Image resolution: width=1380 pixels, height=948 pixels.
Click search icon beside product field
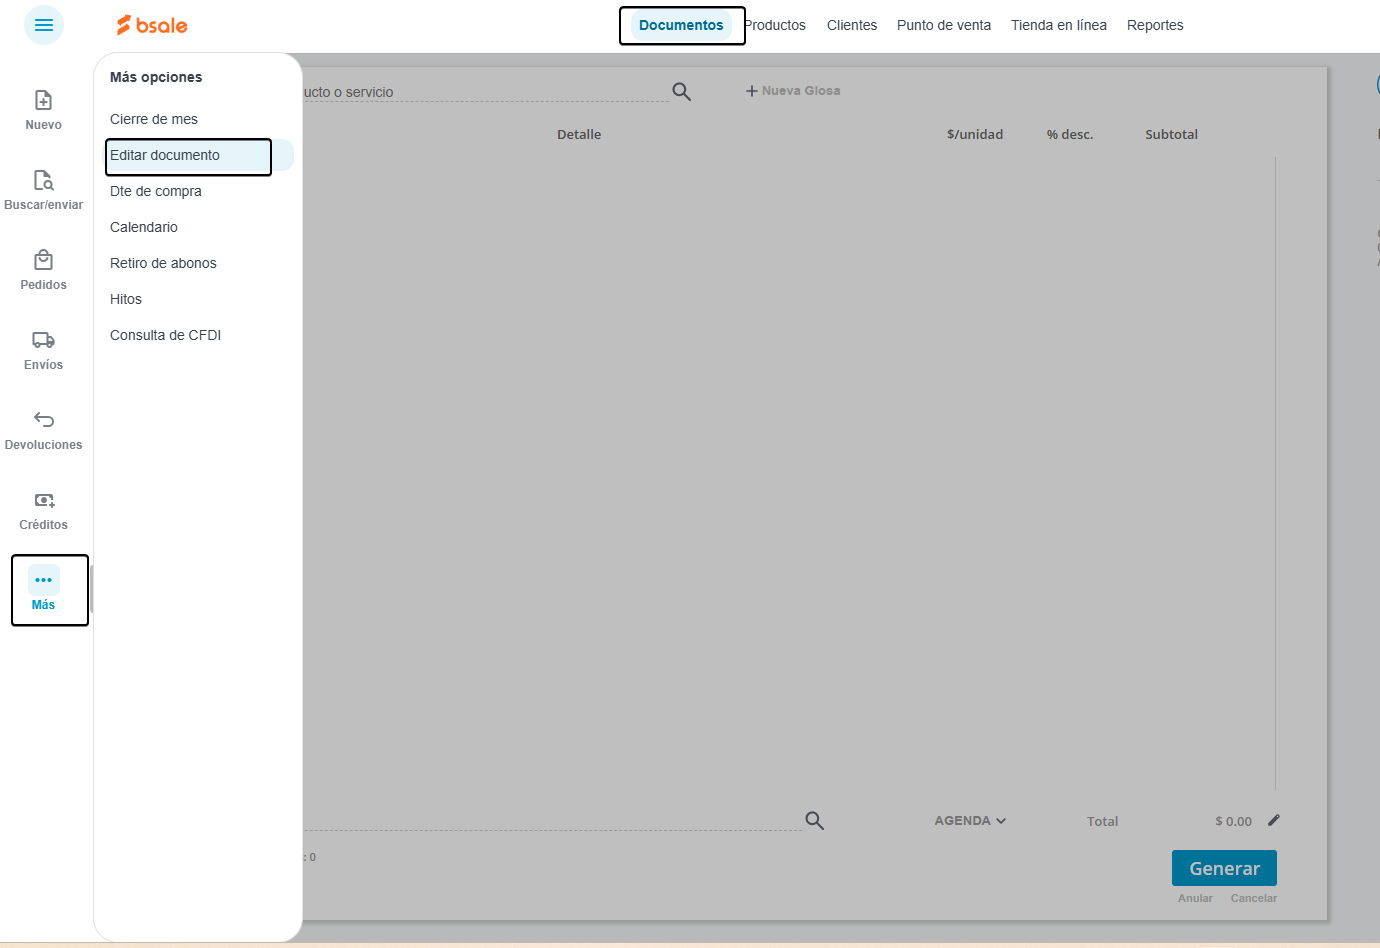(x=682, y=92)
